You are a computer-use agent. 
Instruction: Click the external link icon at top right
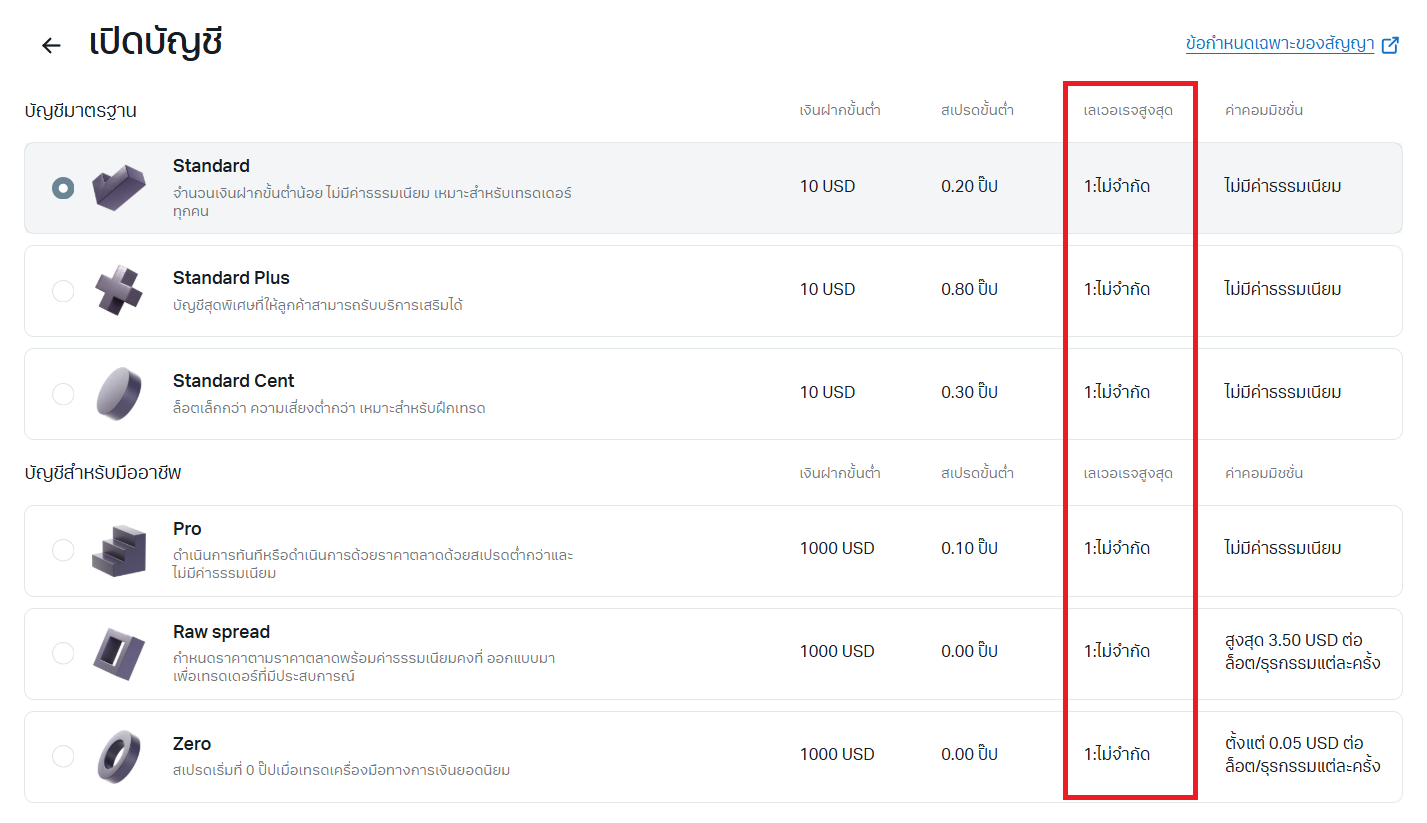coord(1390,45)
